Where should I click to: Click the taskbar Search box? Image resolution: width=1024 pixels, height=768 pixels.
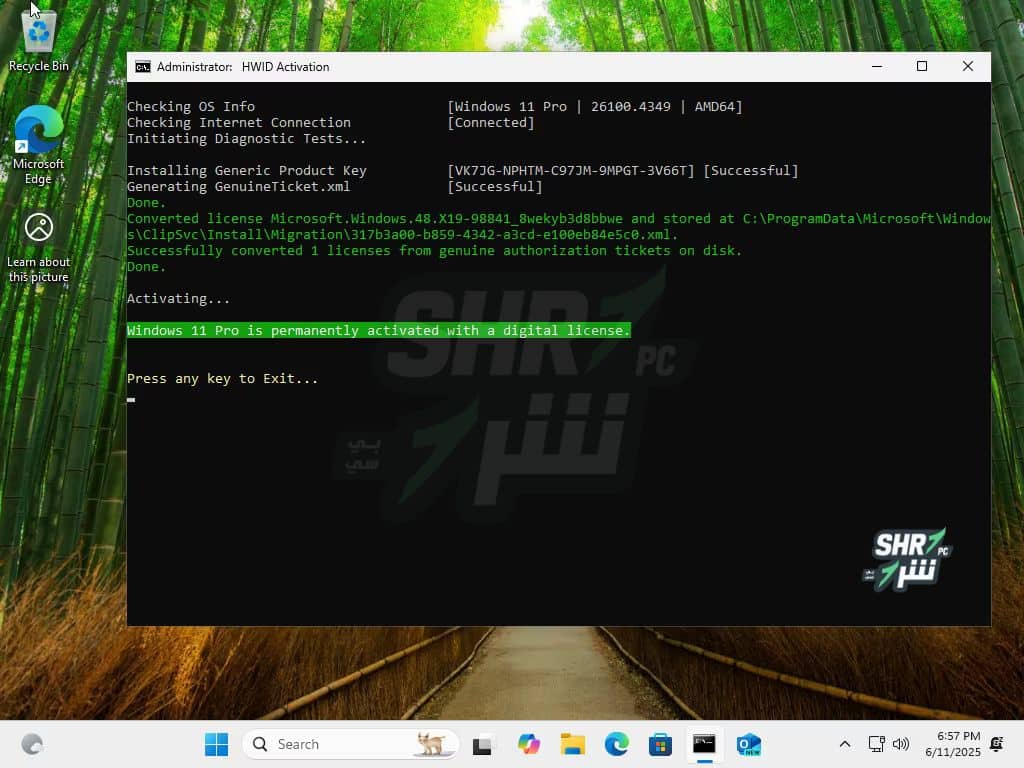point(351,744)
